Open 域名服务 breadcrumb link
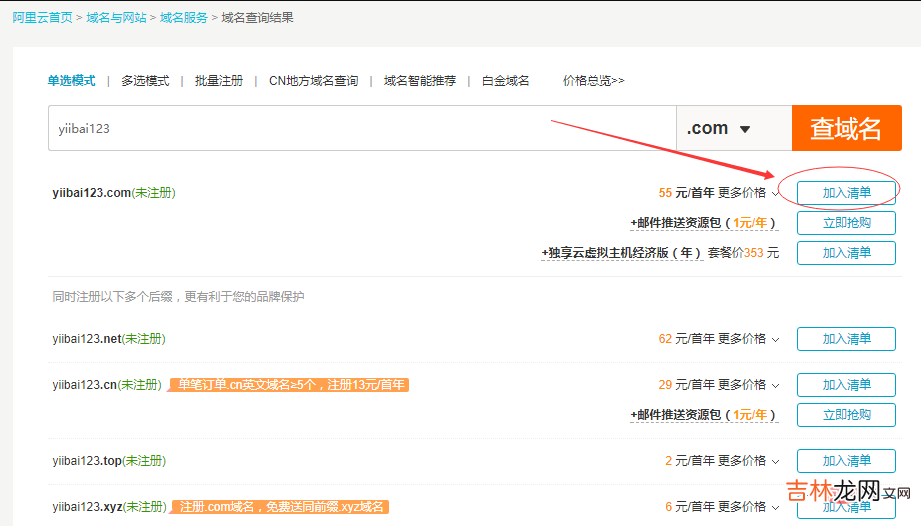 click(184, 17)
